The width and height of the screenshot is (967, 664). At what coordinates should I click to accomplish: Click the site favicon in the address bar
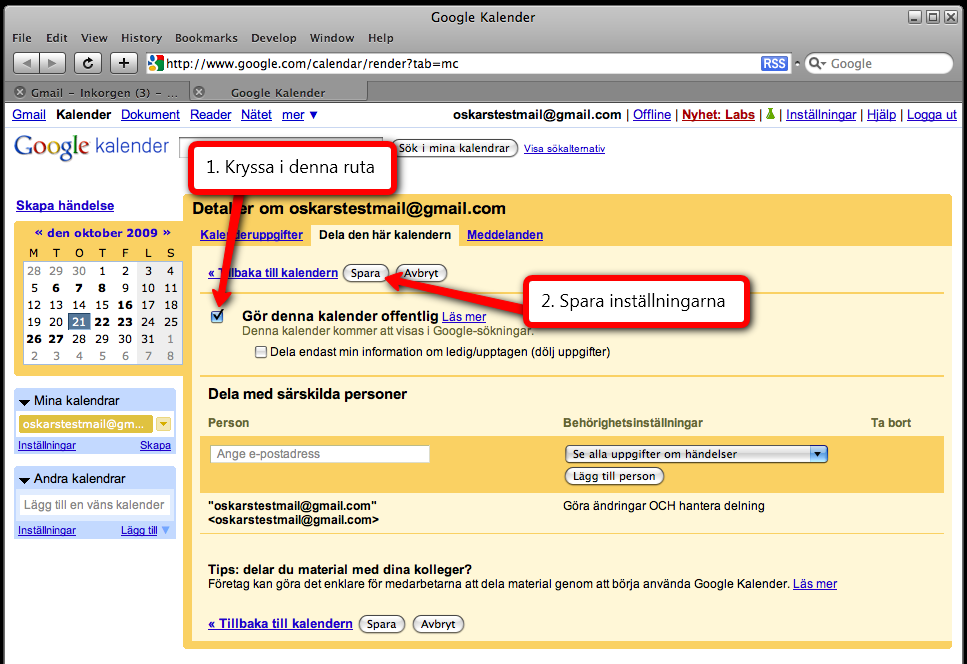[155, 63]
